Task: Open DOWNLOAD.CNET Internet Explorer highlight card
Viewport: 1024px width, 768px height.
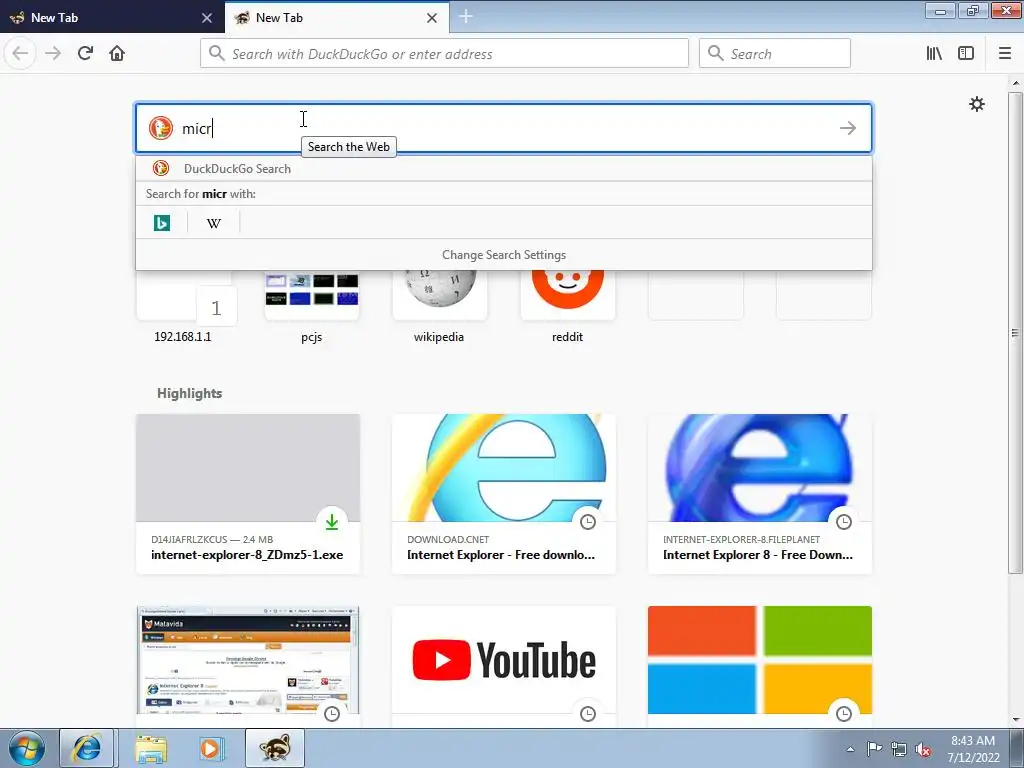Action: [x=504, y=494]
